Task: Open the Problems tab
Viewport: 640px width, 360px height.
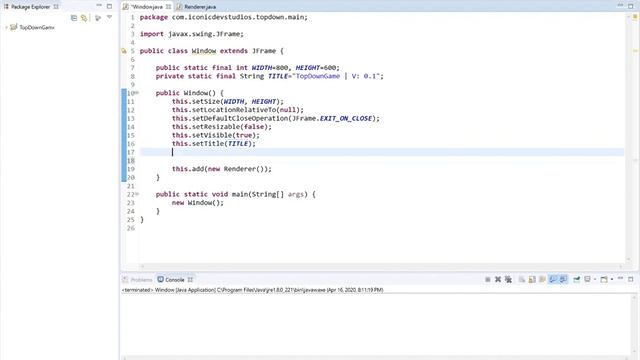Action: tap(138, 280)
